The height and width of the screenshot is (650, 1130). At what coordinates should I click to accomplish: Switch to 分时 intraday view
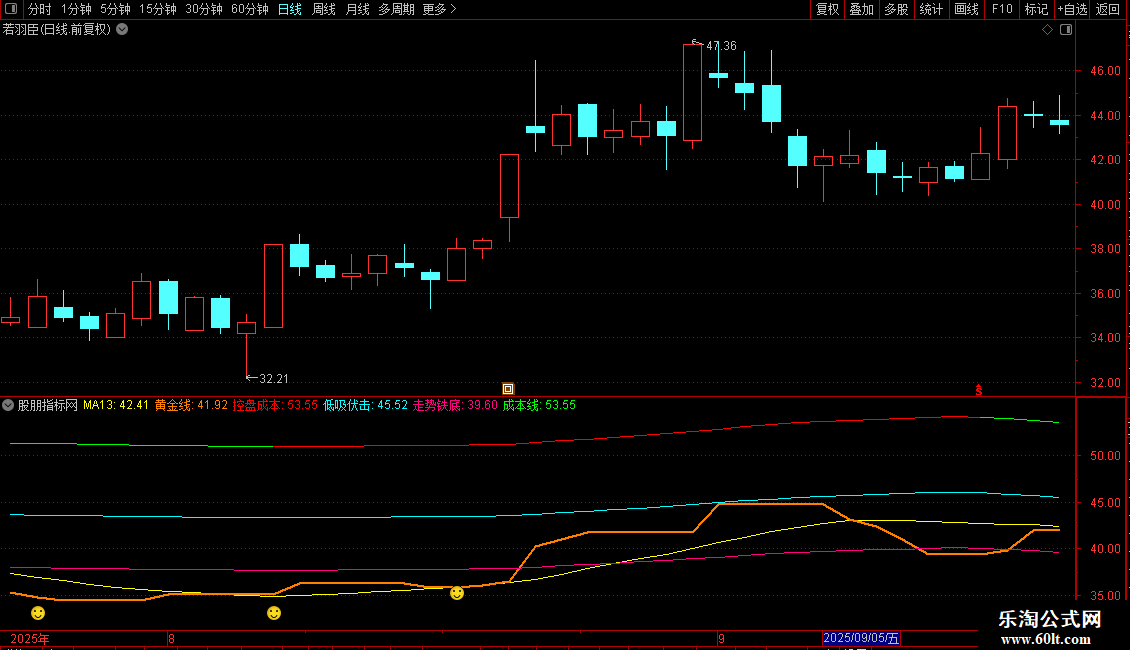pos(39,9)
